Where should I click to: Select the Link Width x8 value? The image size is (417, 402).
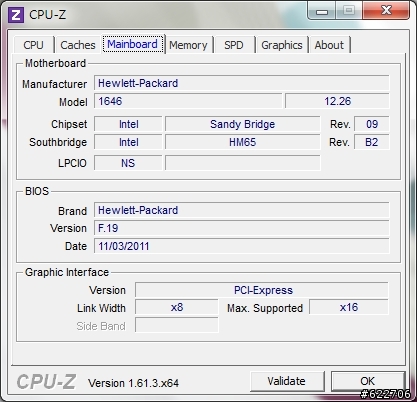pyautogui.click(x=177, y=307)
